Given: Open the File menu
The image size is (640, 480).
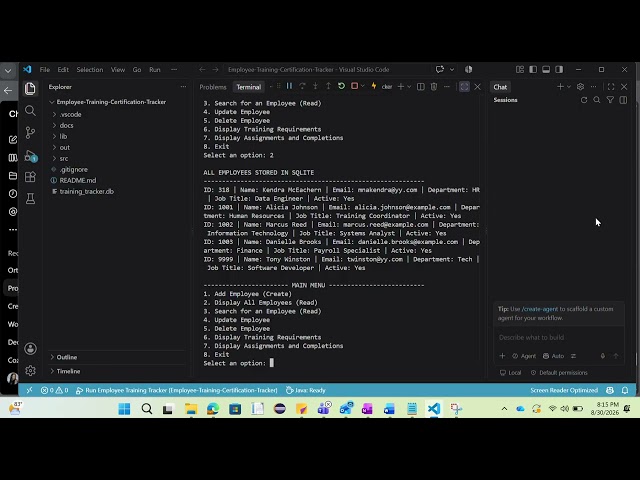Looking at the screenshot, I should tap(44, 69).
